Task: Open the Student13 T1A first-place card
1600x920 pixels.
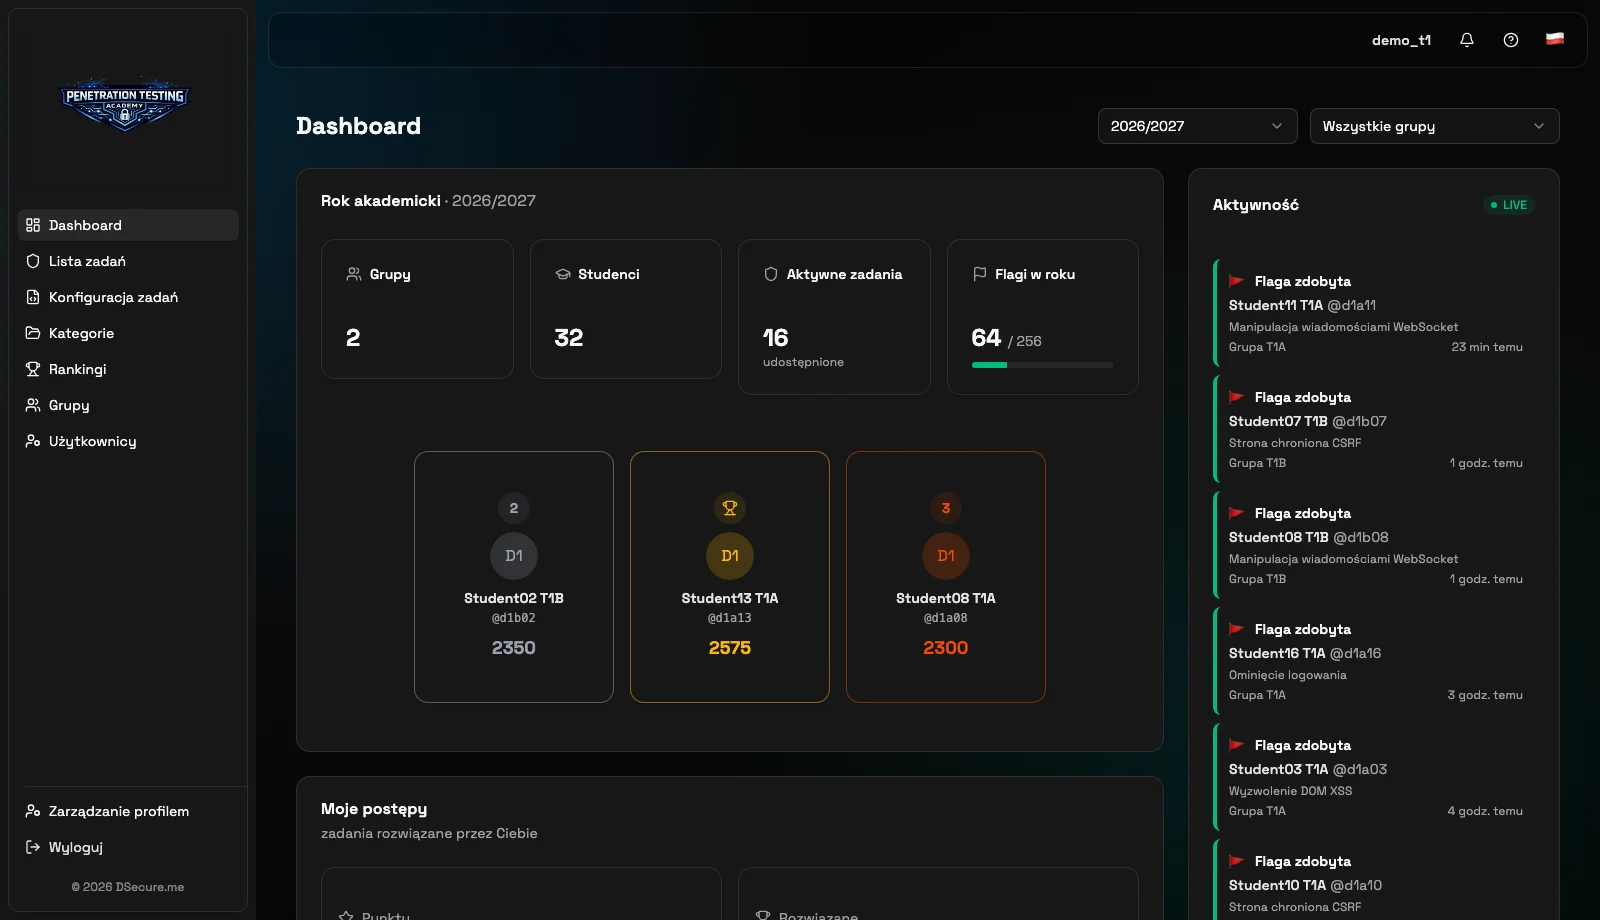Action: tap(730, 577)
